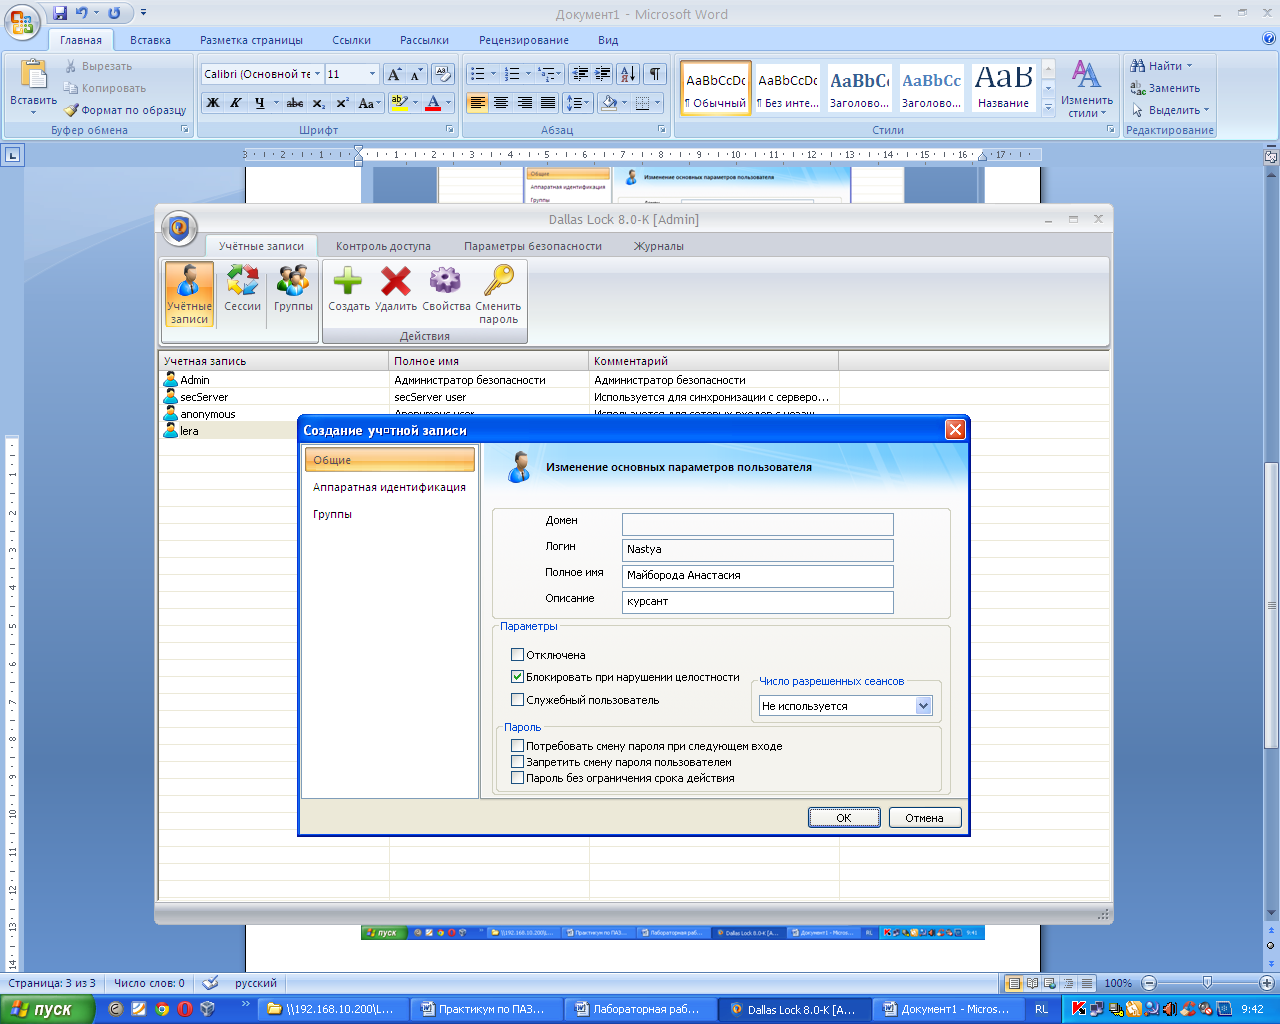
Task: Apply subscript formatting
Action: [318, 103]
